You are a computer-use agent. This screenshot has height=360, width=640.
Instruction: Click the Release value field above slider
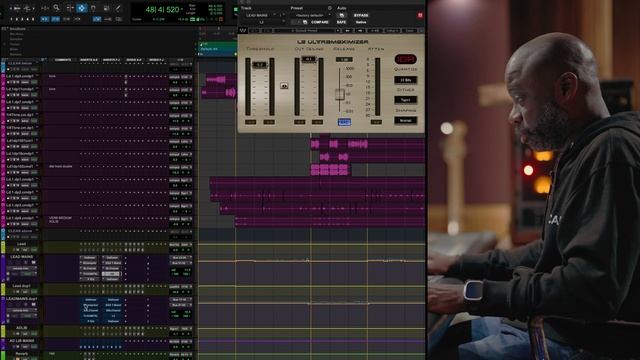point(344,60)
